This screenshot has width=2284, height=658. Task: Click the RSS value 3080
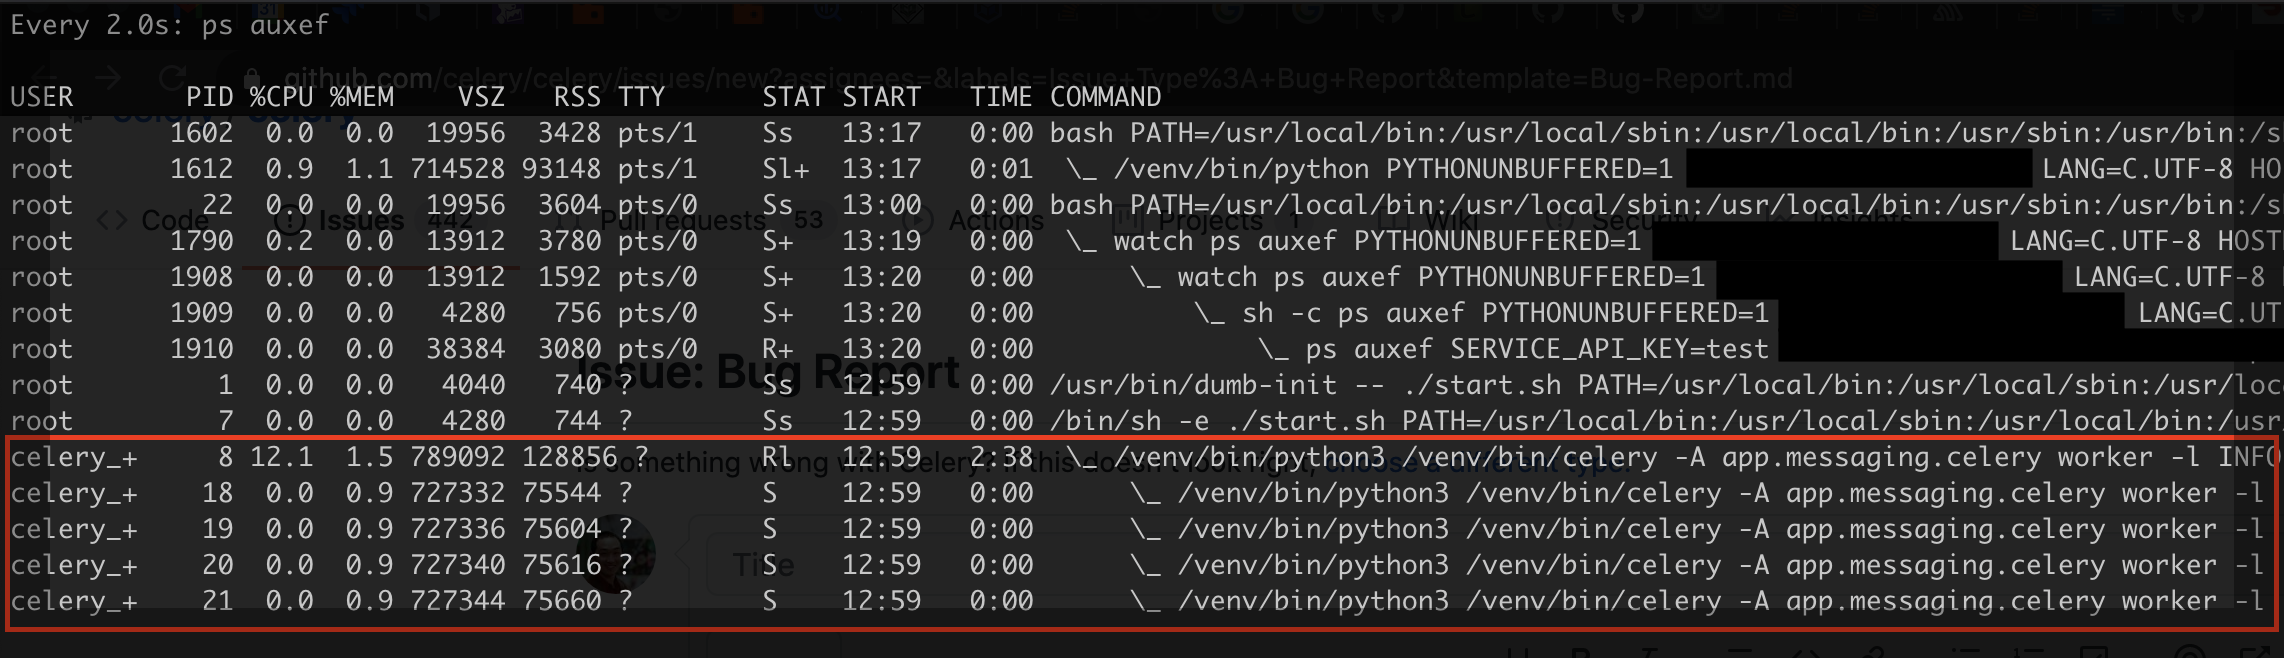[569, 349]
